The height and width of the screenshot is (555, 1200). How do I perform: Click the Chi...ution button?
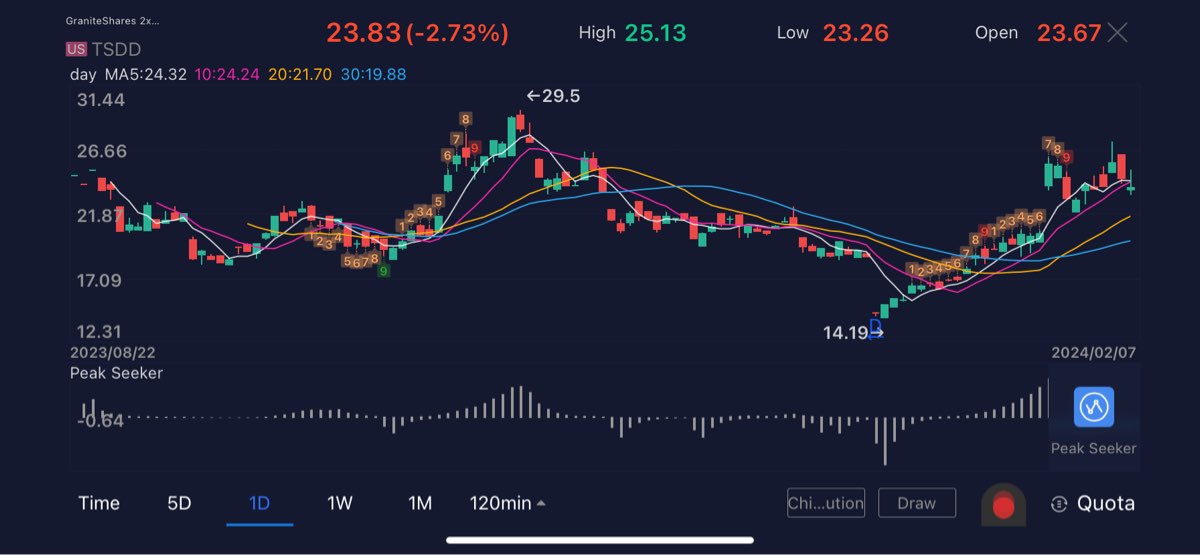tap(825, 503)
